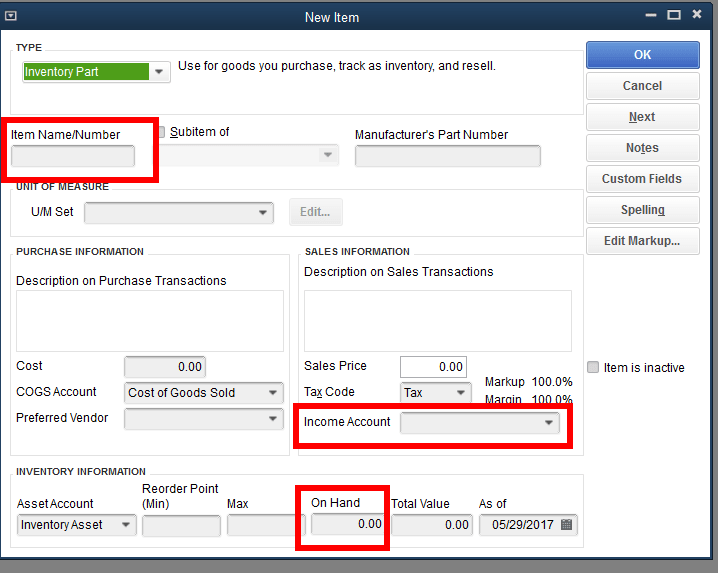
Task: Click the Edit Markup button
Action: pyautogui.click(x=642, y=241)
